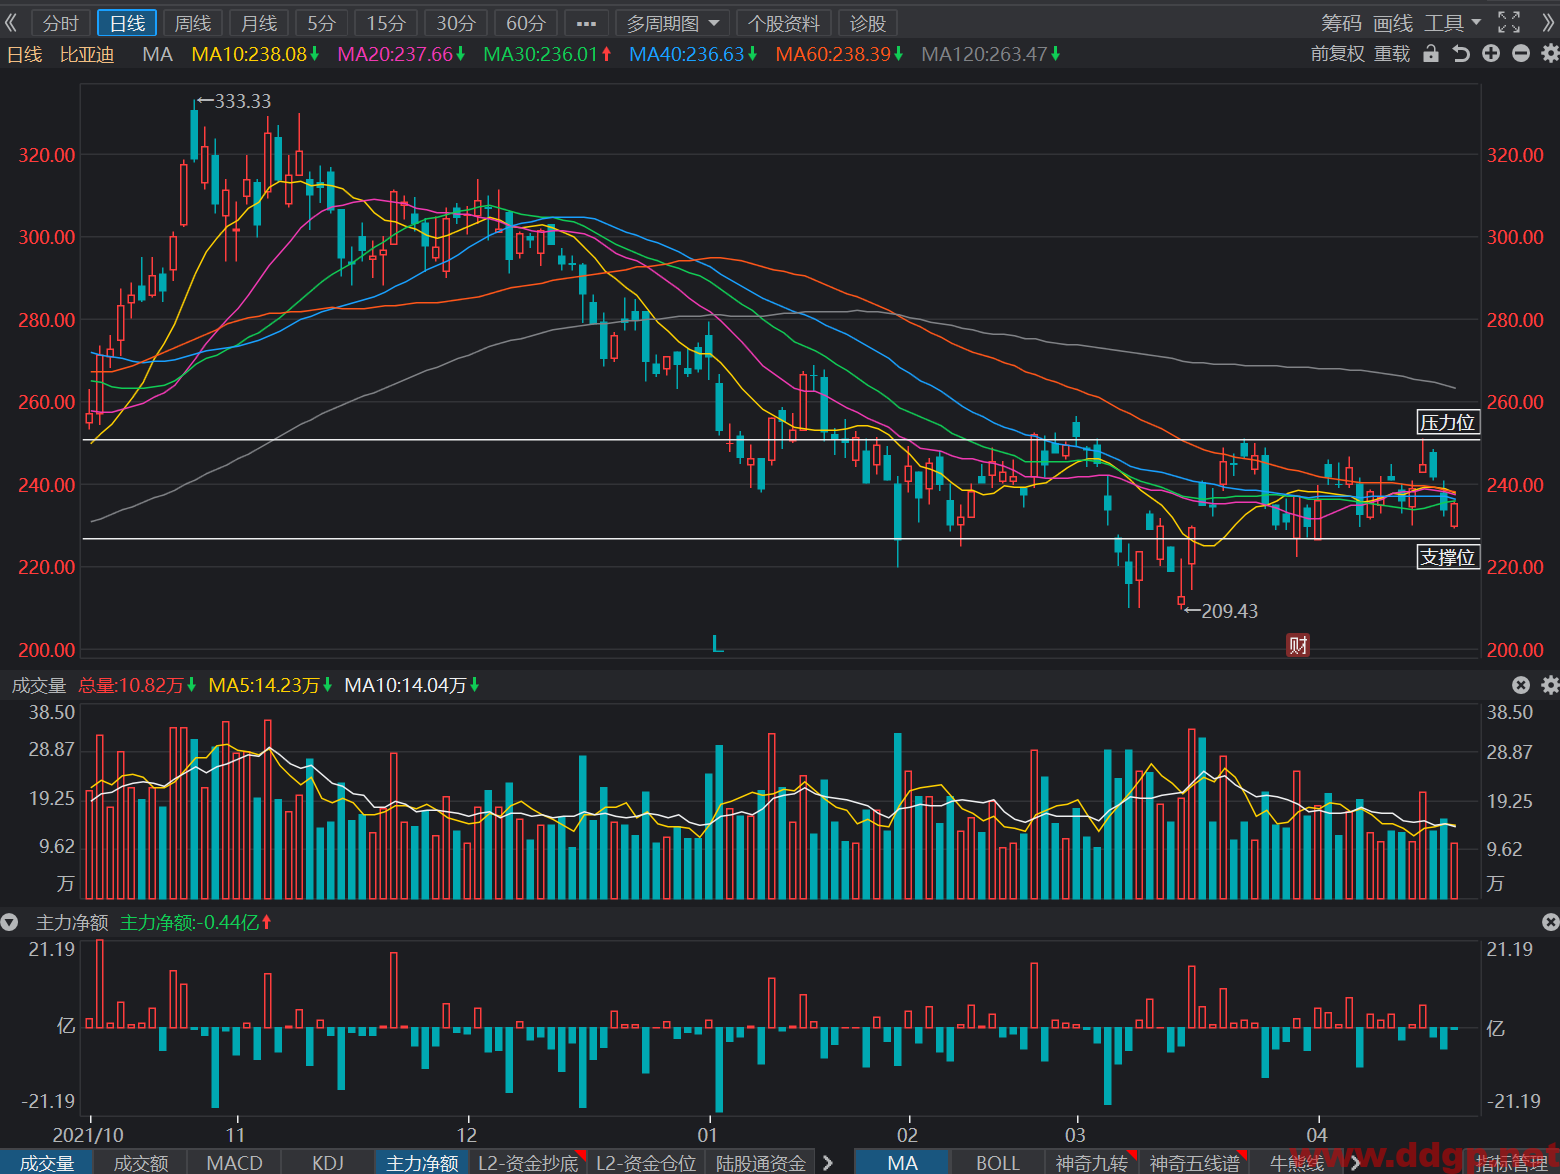Switch to 周线 weekly chart tab
The image size is (1560, 1174).
point(193,23)
